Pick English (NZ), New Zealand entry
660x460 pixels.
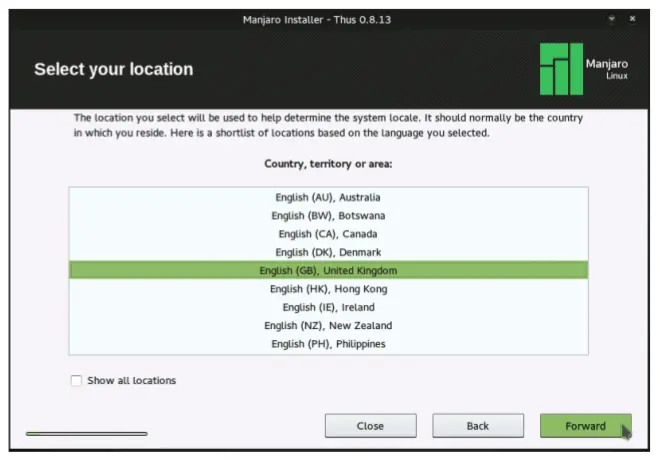click(328, 325)
